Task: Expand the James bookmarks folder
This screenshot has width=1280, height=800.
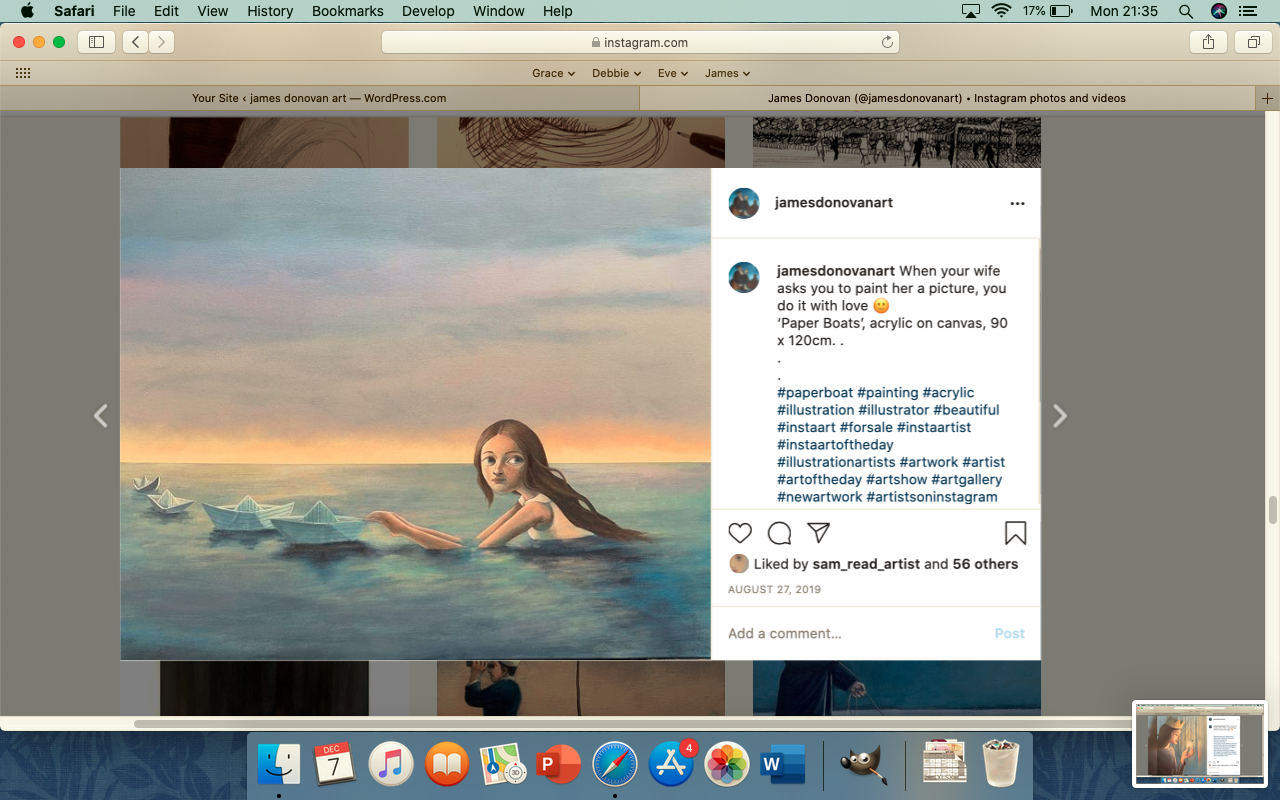Action: (x=727, y=73)
